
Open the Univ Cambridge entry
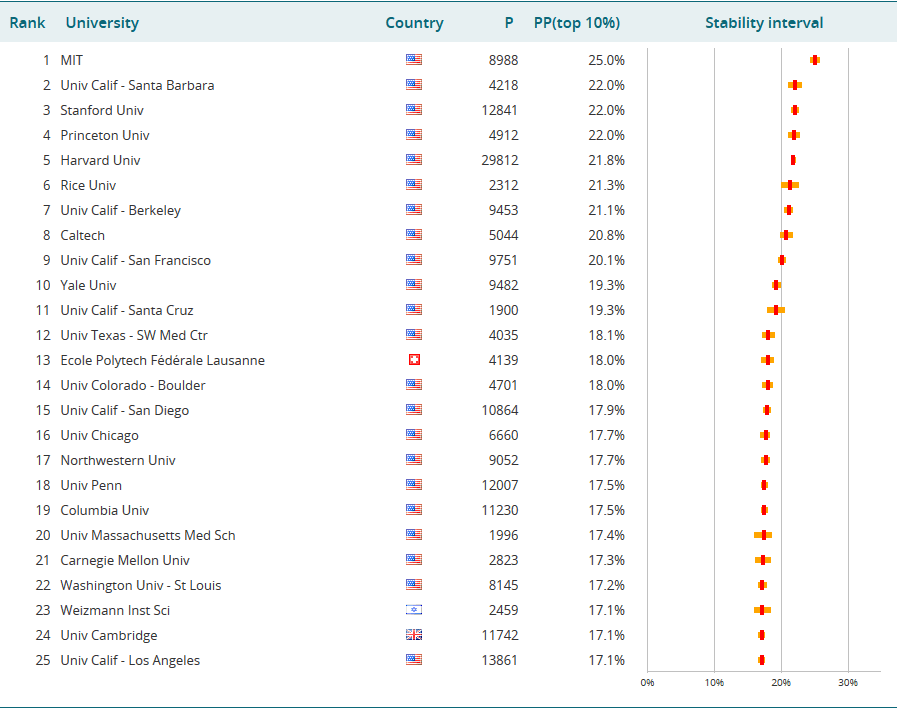point(109,635)
